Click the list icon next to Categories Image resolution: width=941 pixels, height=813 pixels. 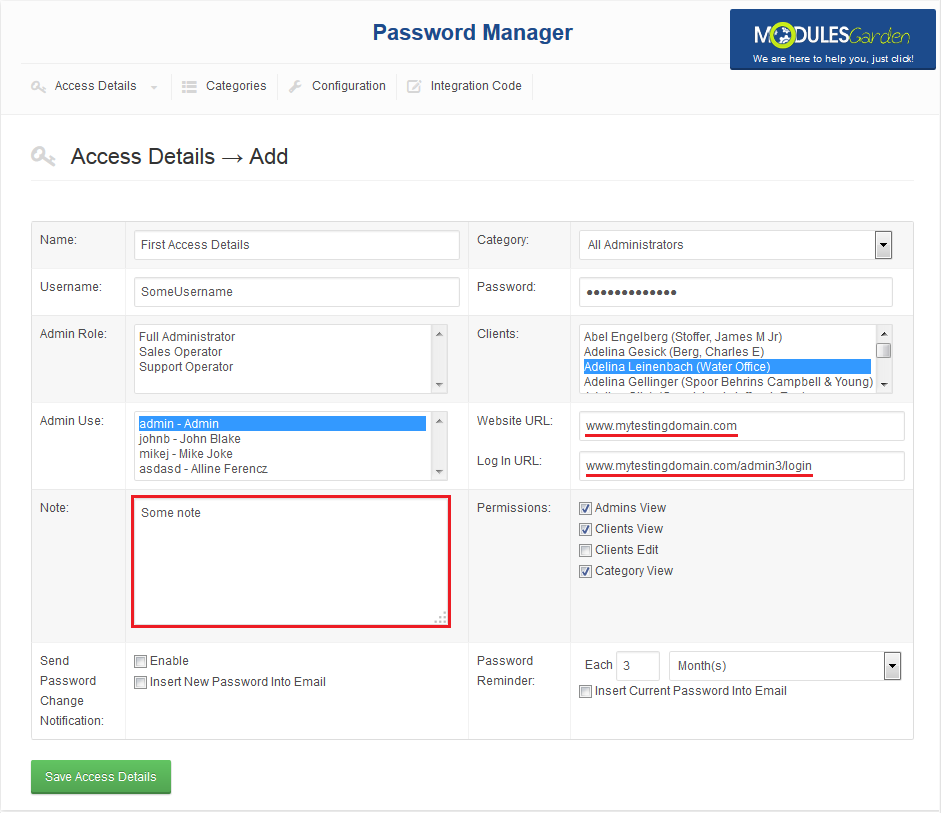point(189,87)
